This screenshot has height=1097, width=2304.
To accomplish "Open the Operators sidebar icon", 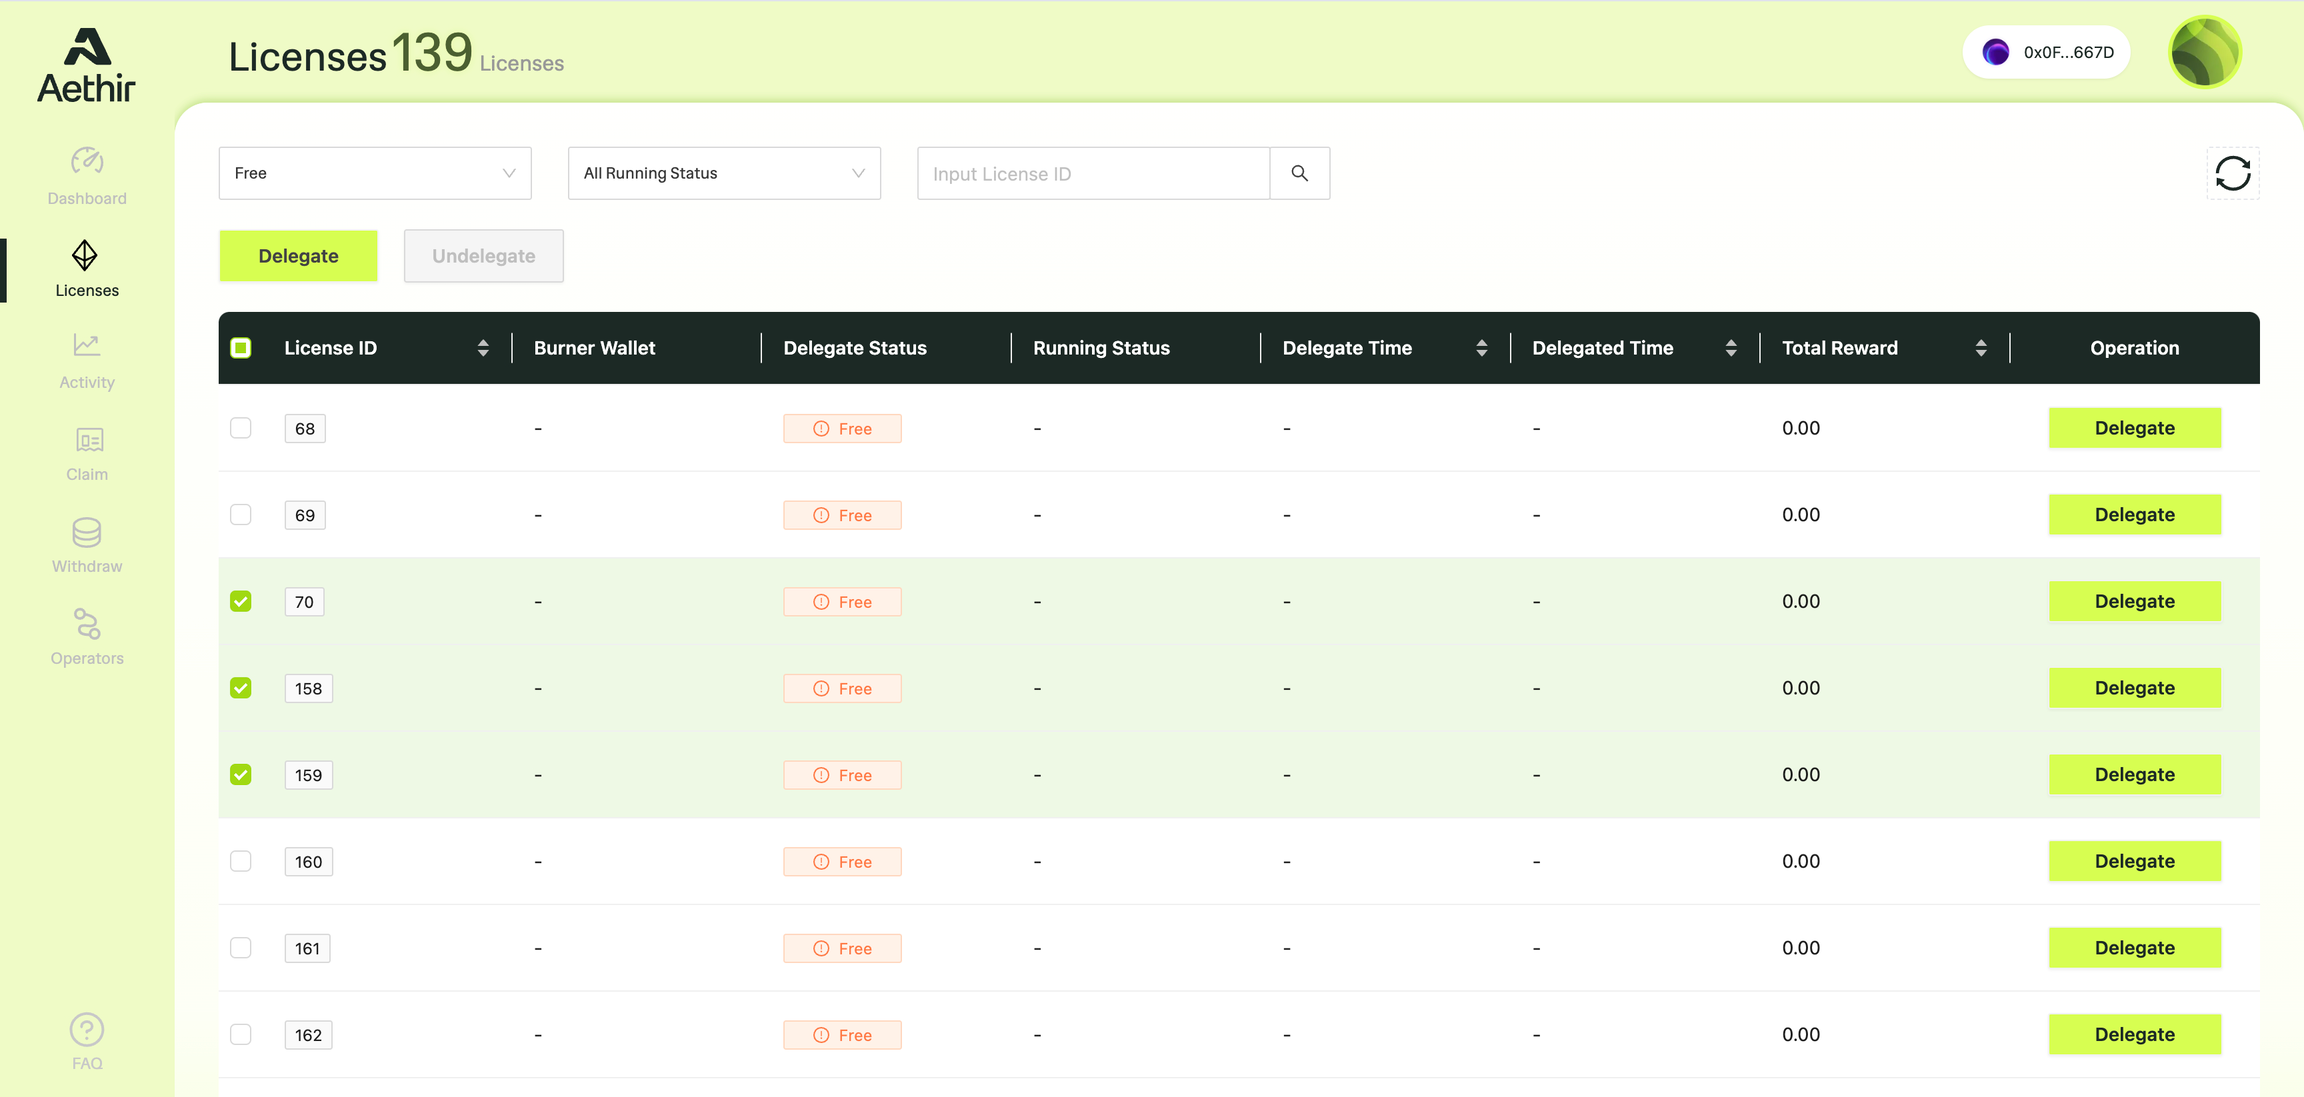I will [x=87, y=624].
